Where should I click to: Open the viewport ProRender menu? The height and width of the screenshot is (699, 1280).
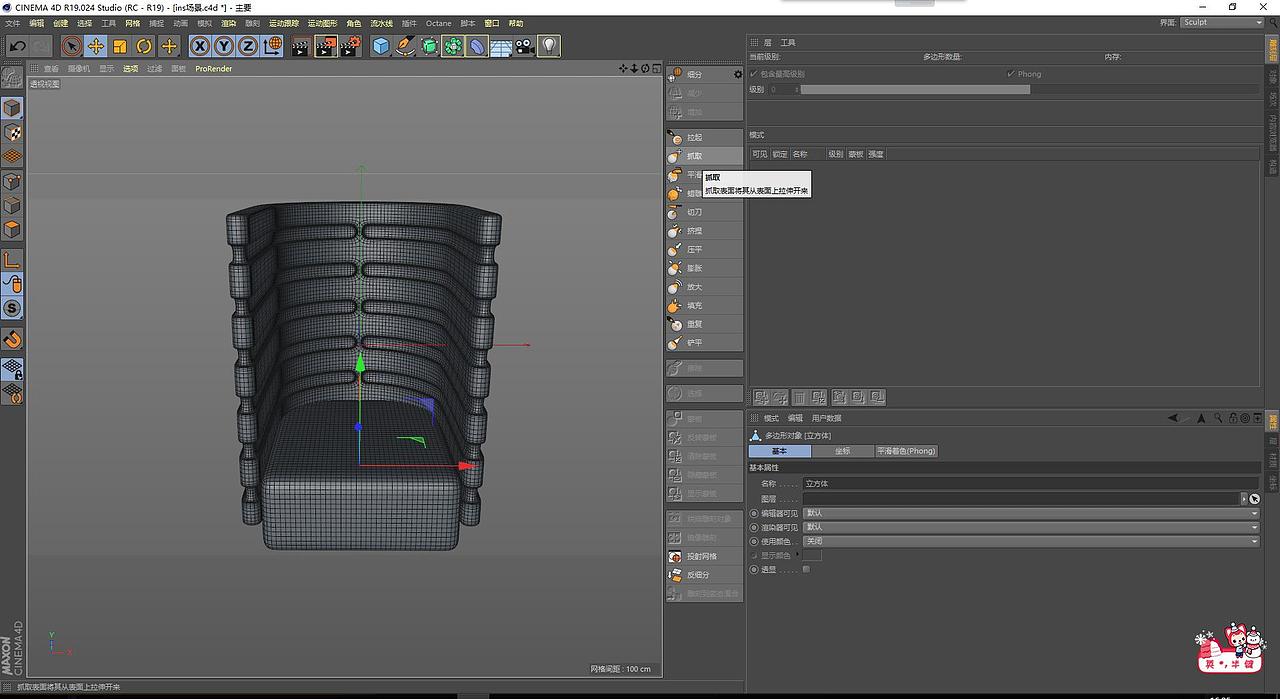(213, 69)
